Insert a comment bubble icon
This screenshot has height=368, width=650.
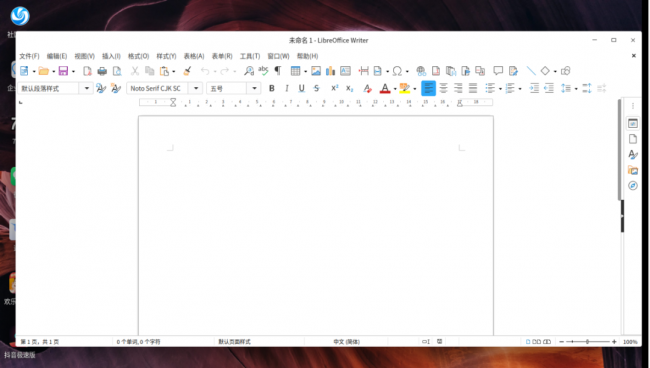coord(498,70)
